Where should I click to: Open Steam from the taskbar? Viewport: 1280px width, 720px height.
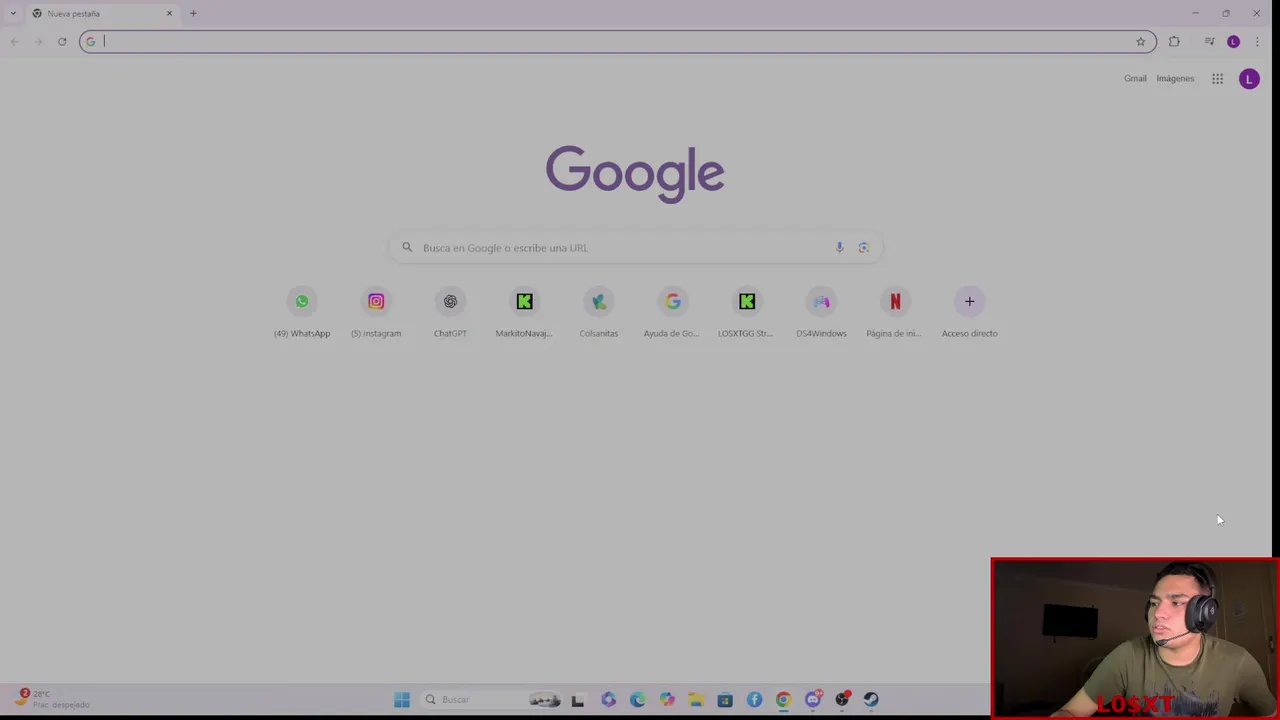click(871, 700)
